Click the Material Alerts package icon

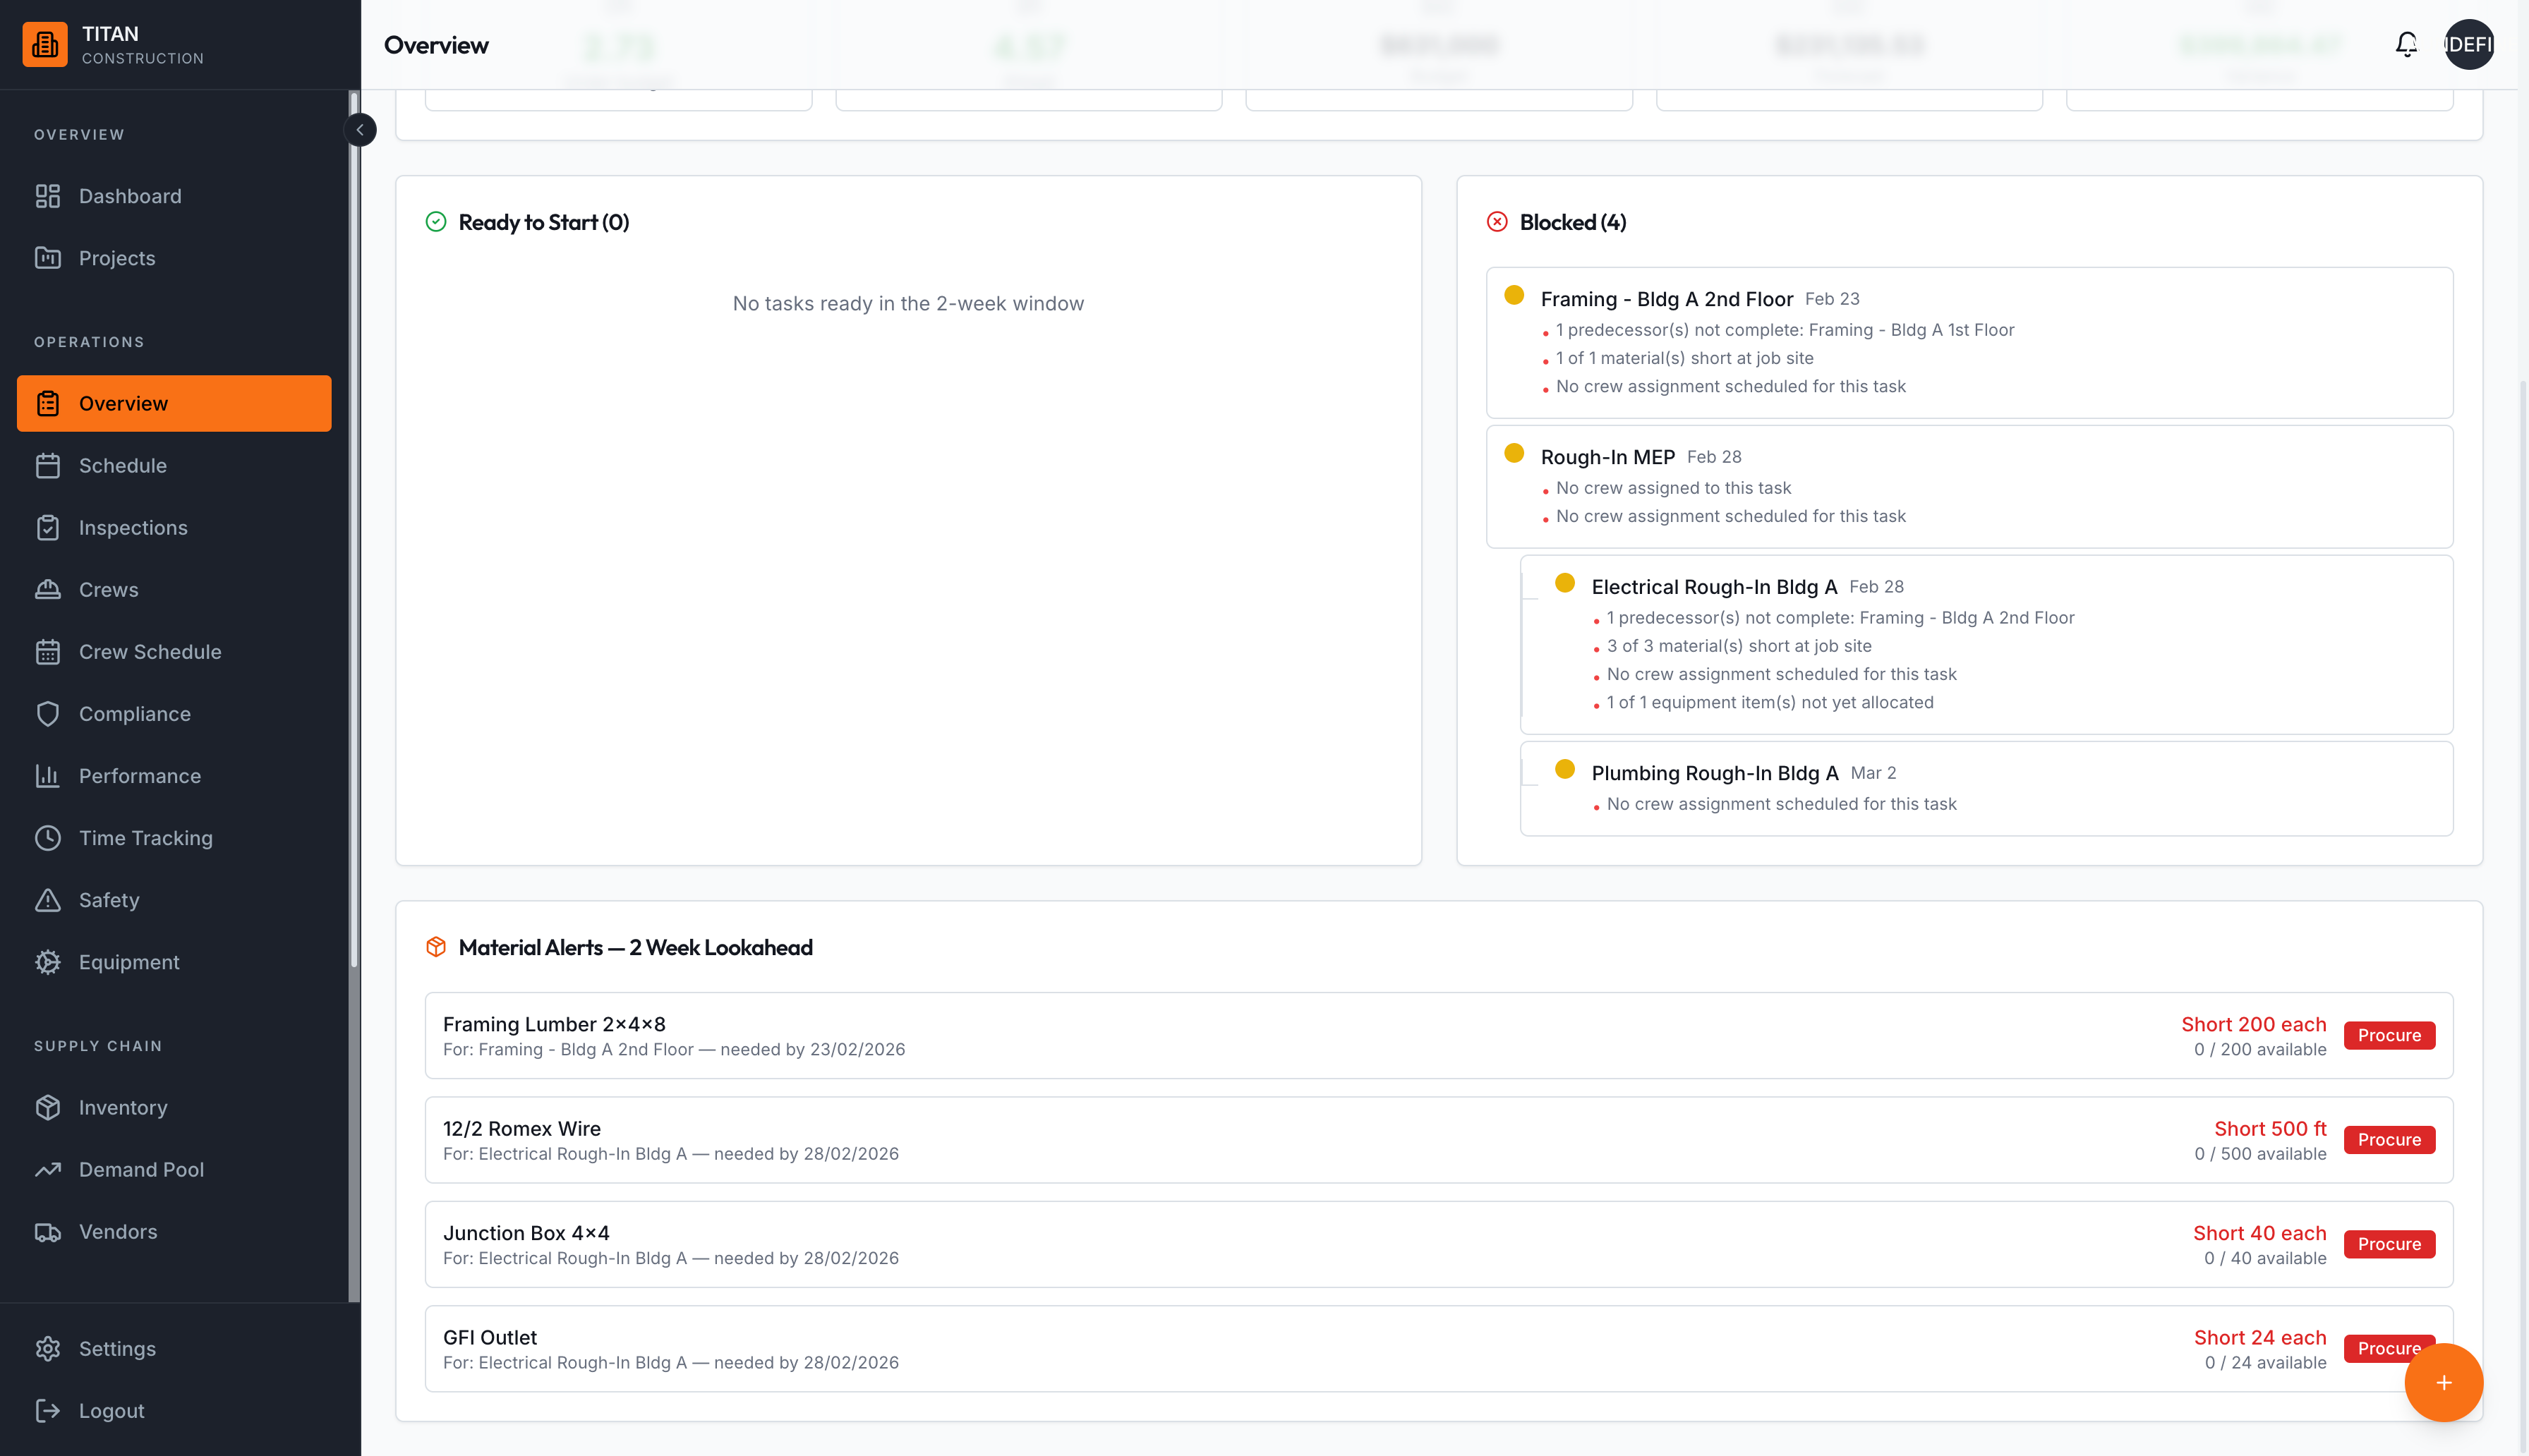click(436, 947)
